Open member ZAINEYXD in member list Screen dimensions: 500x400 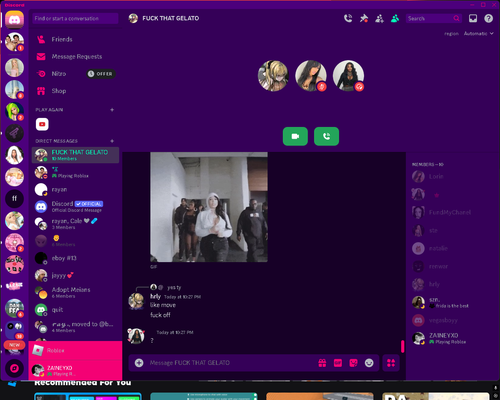pyautogui.click(x=452, y=338)
